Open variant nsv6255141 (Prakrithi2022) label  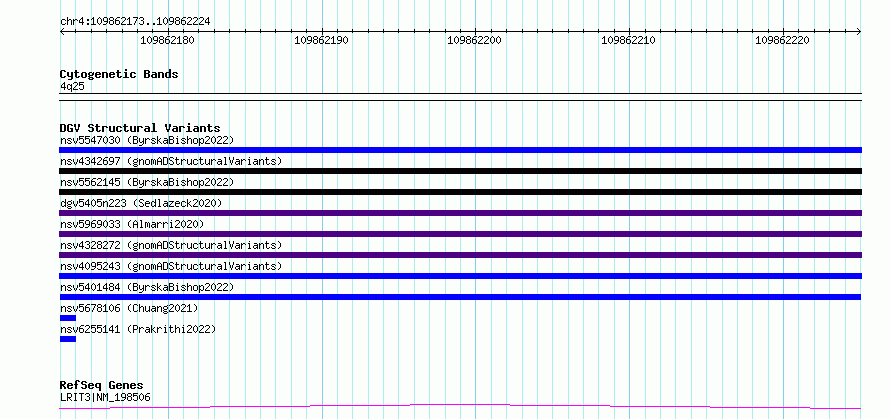click(x=138, y=329)
